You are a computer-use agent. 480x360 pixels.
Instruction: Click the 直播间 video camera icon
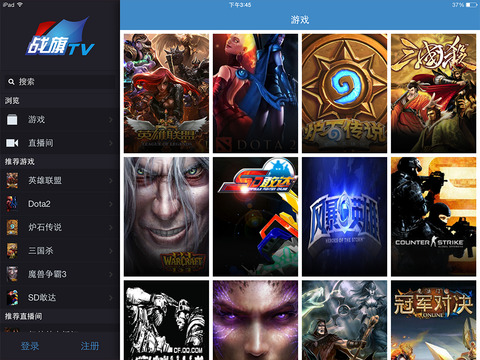12,143
